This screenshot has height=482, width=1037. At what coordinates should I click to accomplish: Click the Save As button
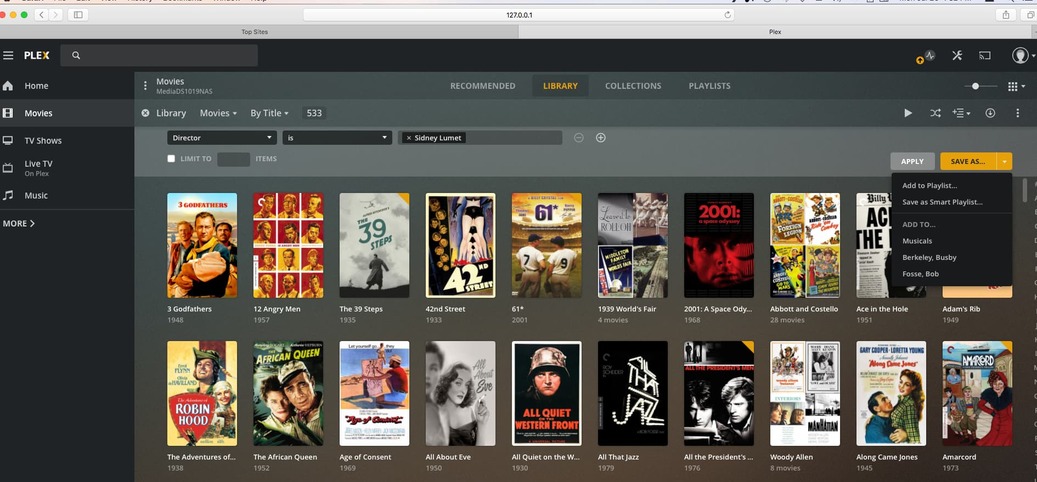[968, 161]
